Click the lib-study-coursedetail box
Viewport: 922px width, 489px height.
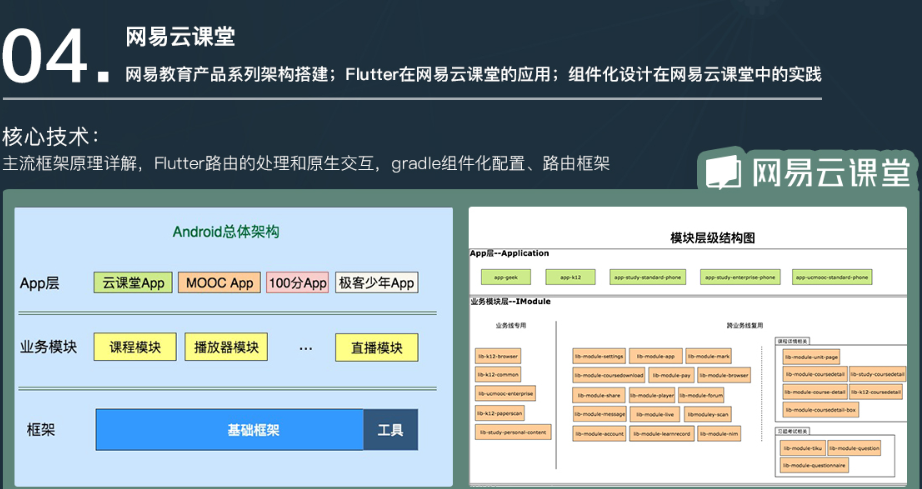coord(877,374)
